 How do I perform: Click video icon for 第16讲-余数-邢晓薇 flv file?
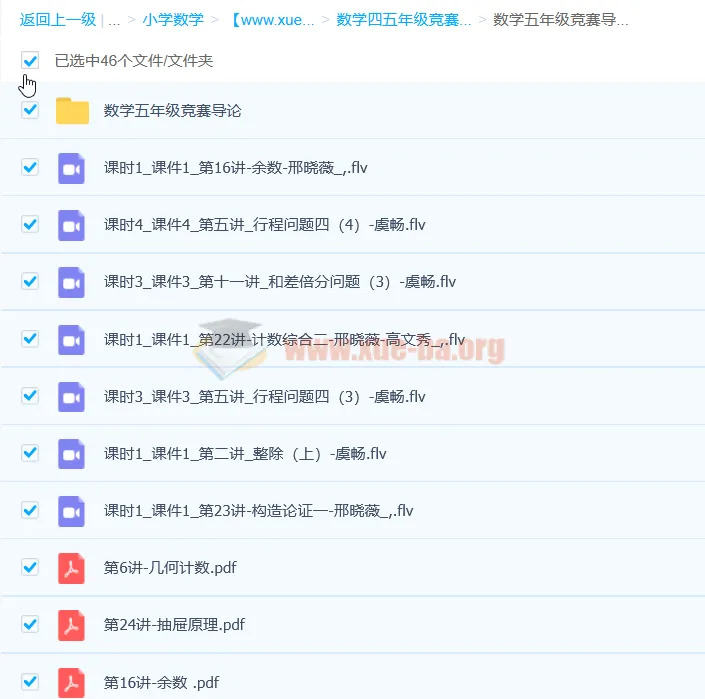tap(72, 168)
